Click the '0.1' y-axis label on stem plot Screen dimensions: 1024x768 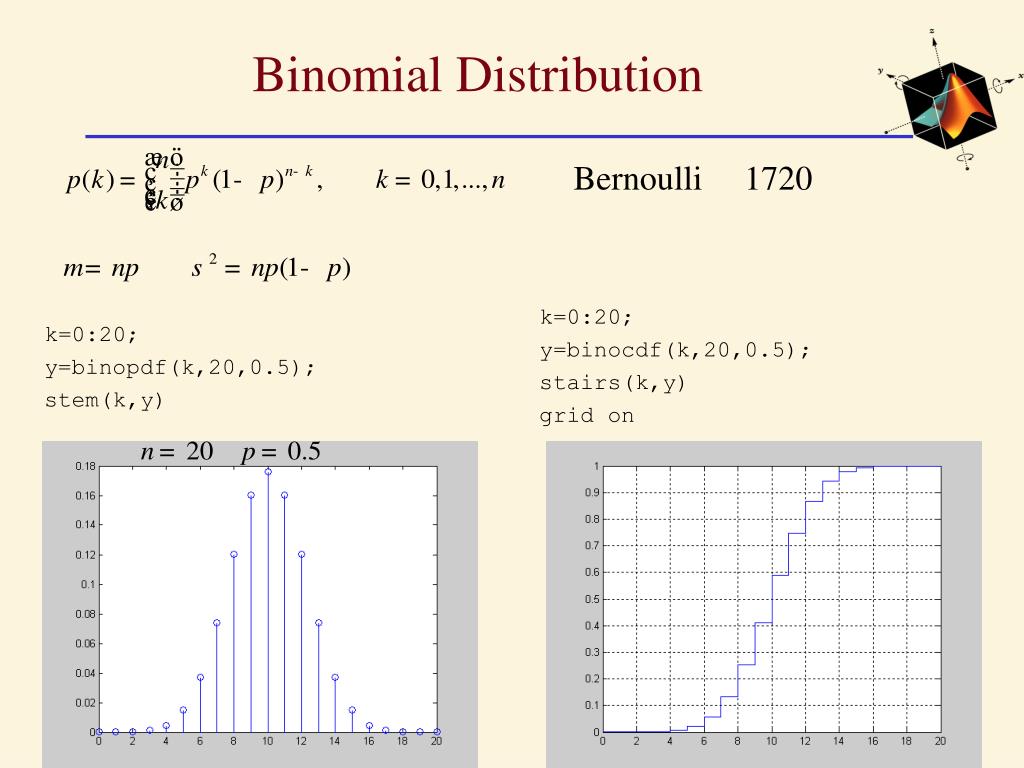tap(88, 584)
